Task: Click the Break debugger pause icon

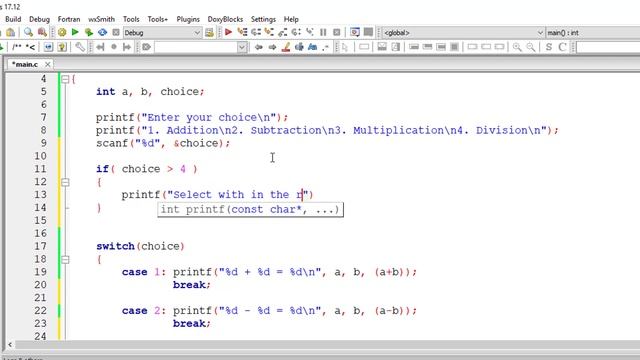Action: click(323, 33)
